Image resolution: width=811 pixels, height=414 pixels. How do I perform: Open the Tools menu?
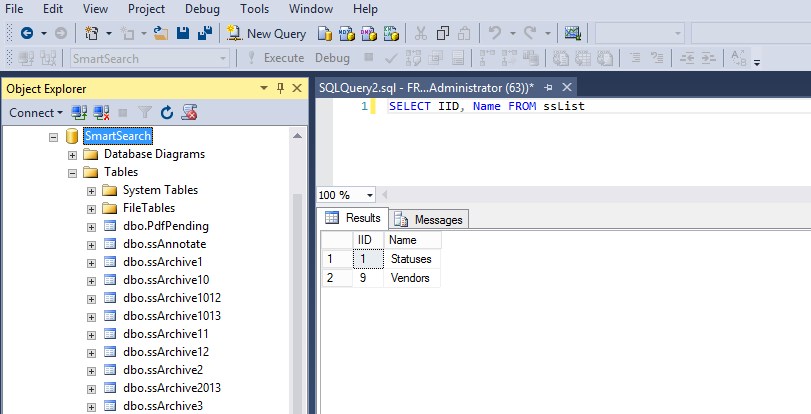[x=254, y=9]
